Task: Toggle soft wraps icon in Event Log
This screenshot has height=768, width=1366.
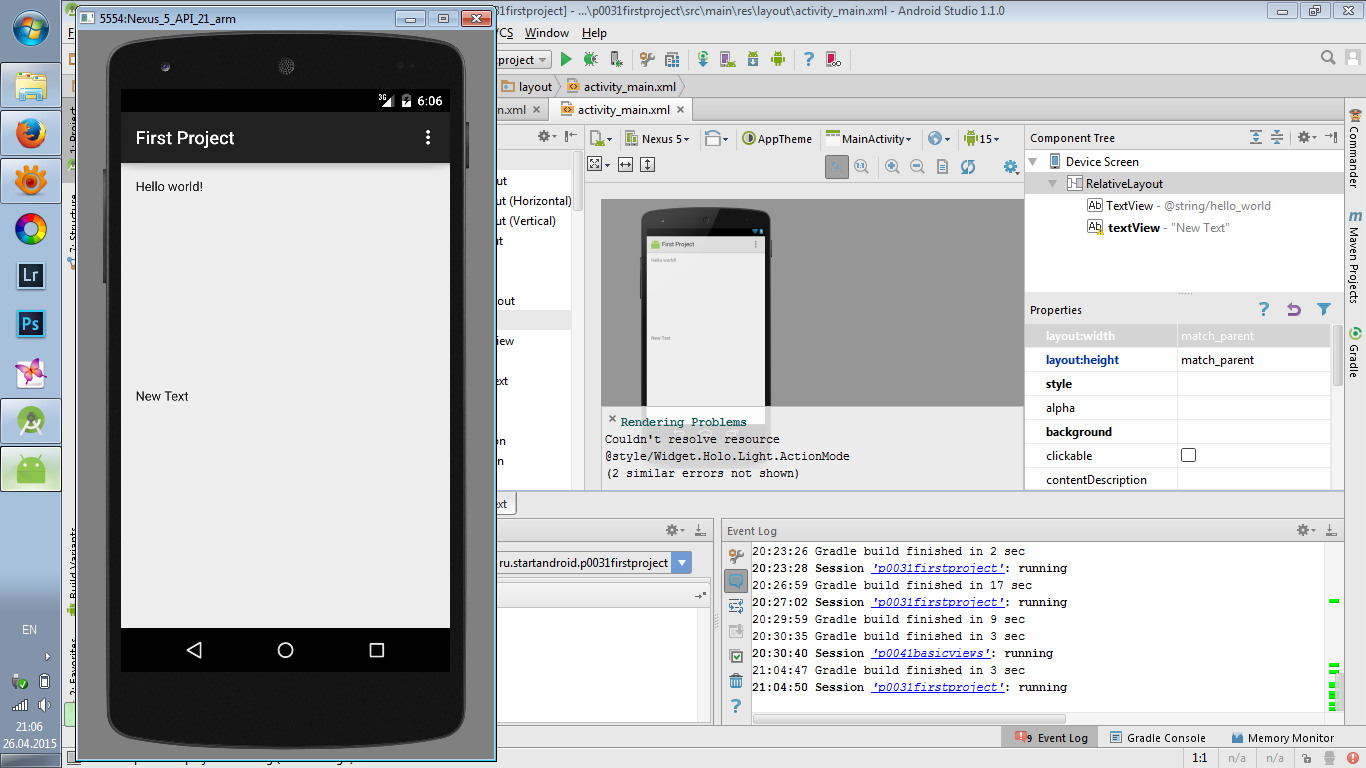Action: click(x=736, y=606)
